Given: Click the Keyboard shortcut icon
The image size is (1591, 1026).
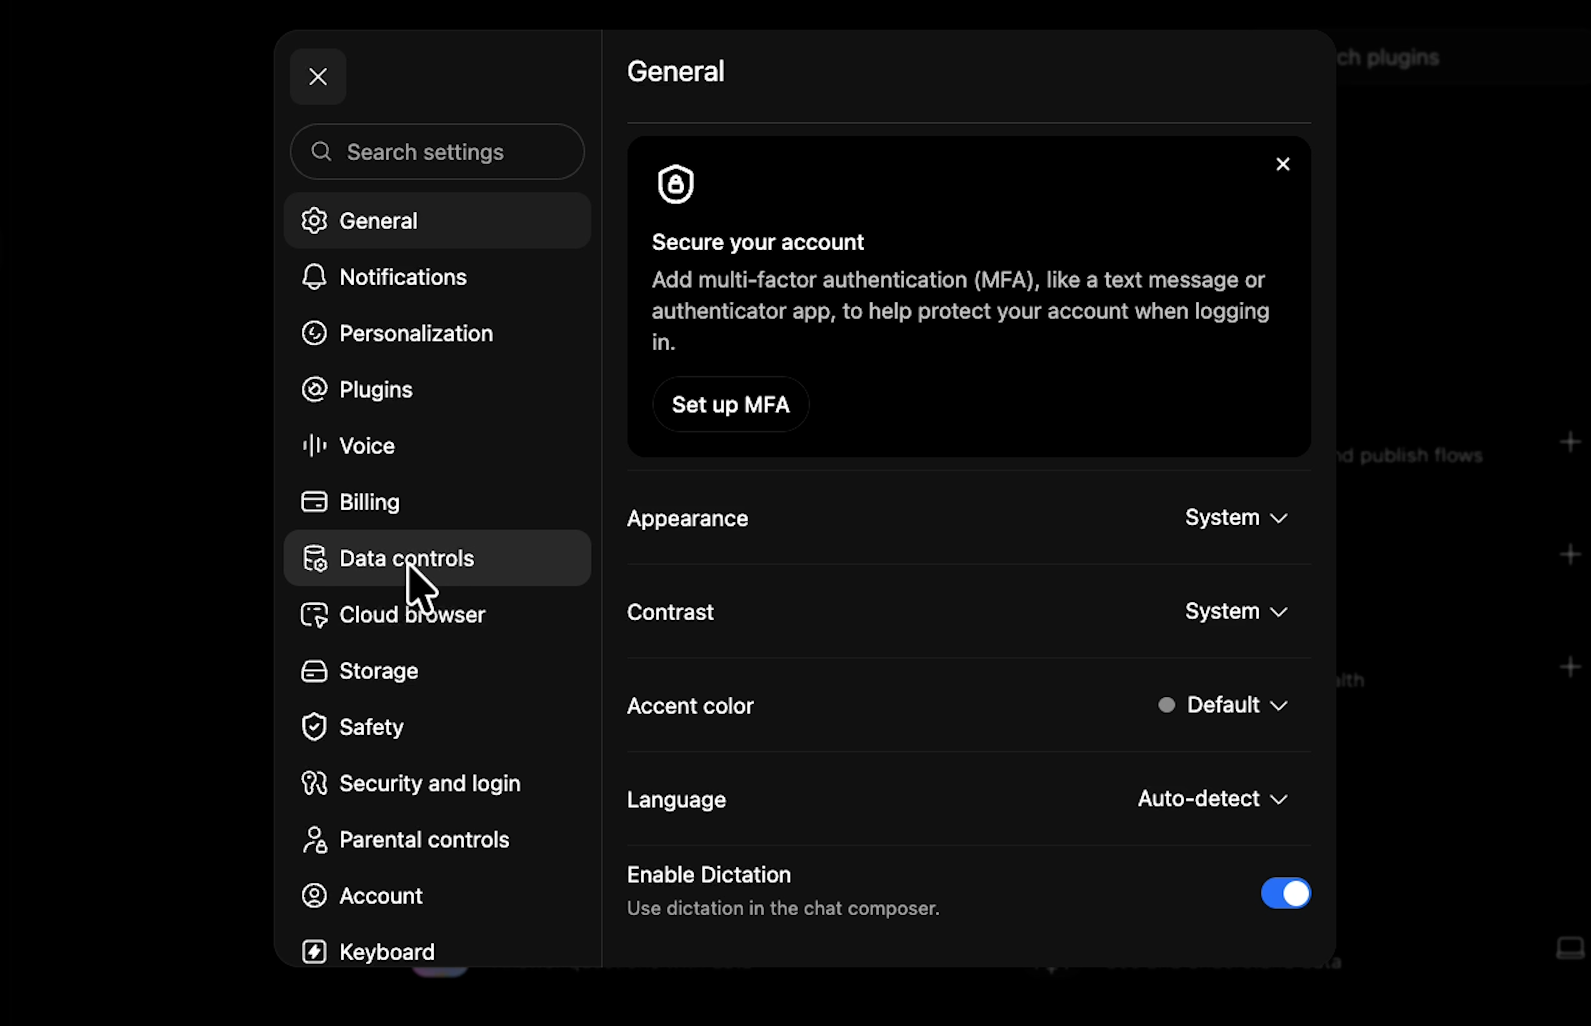Looking at the screenshot, I should point(314,951).
